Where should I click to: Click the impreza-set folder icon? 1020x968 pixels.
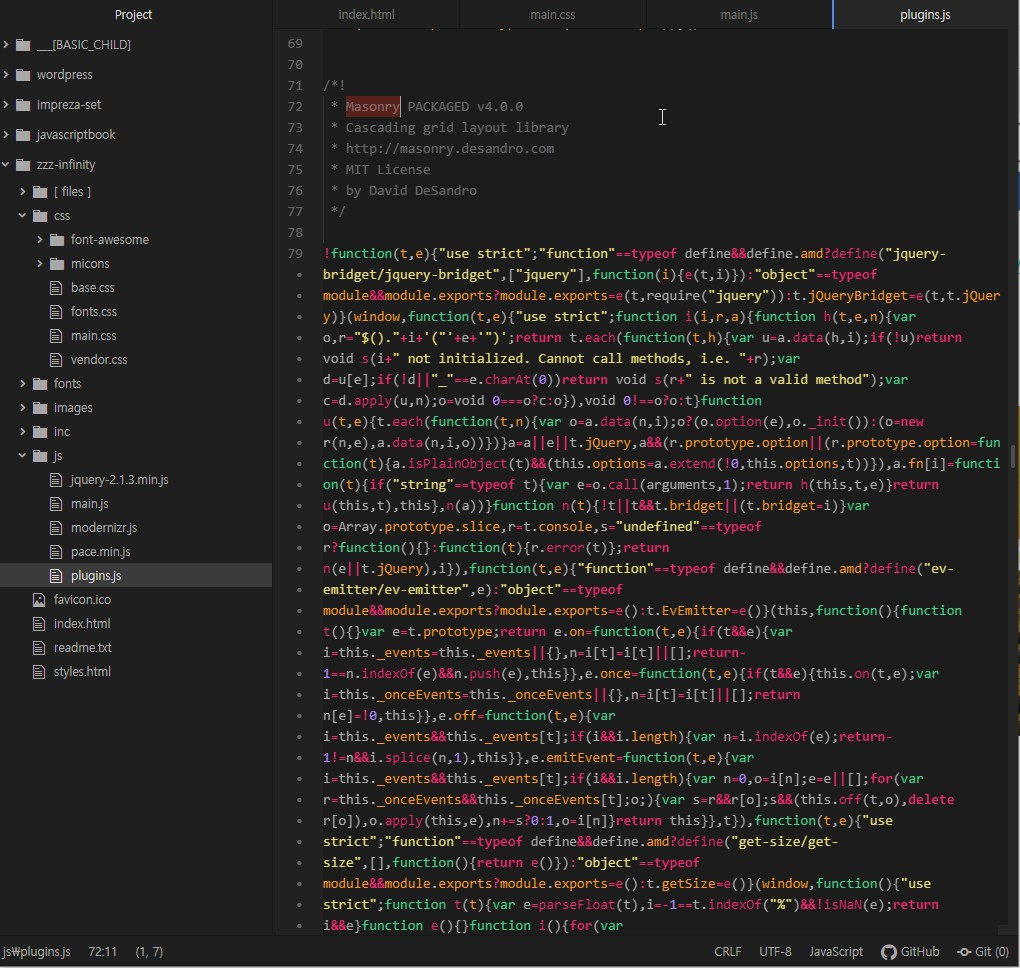coord(23,104)
